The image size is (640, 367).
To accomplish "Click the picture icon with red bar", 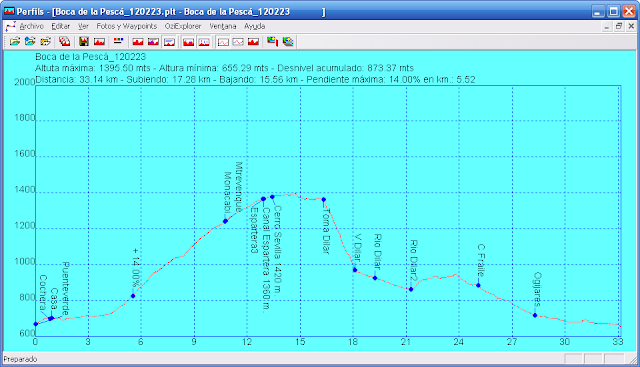I will coord(273,42).
